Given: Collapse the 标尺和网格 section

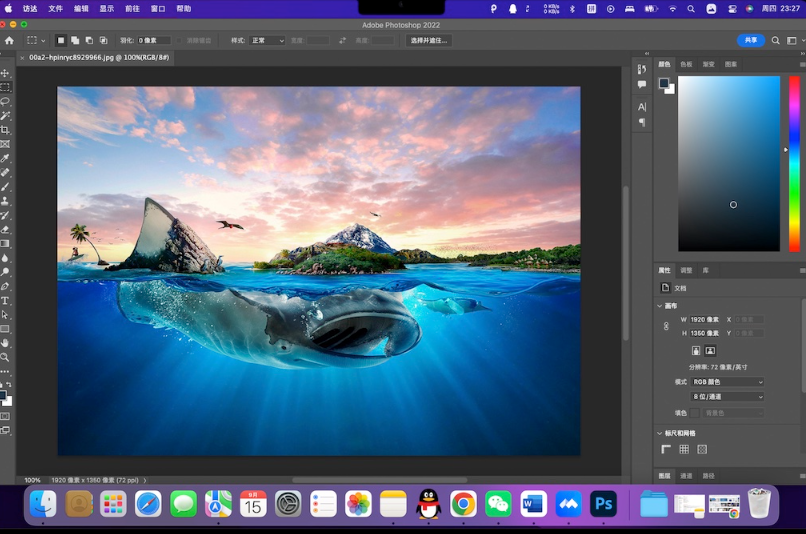Looking at the screenshot, I should pyautogui.click(x=660, y=433).
